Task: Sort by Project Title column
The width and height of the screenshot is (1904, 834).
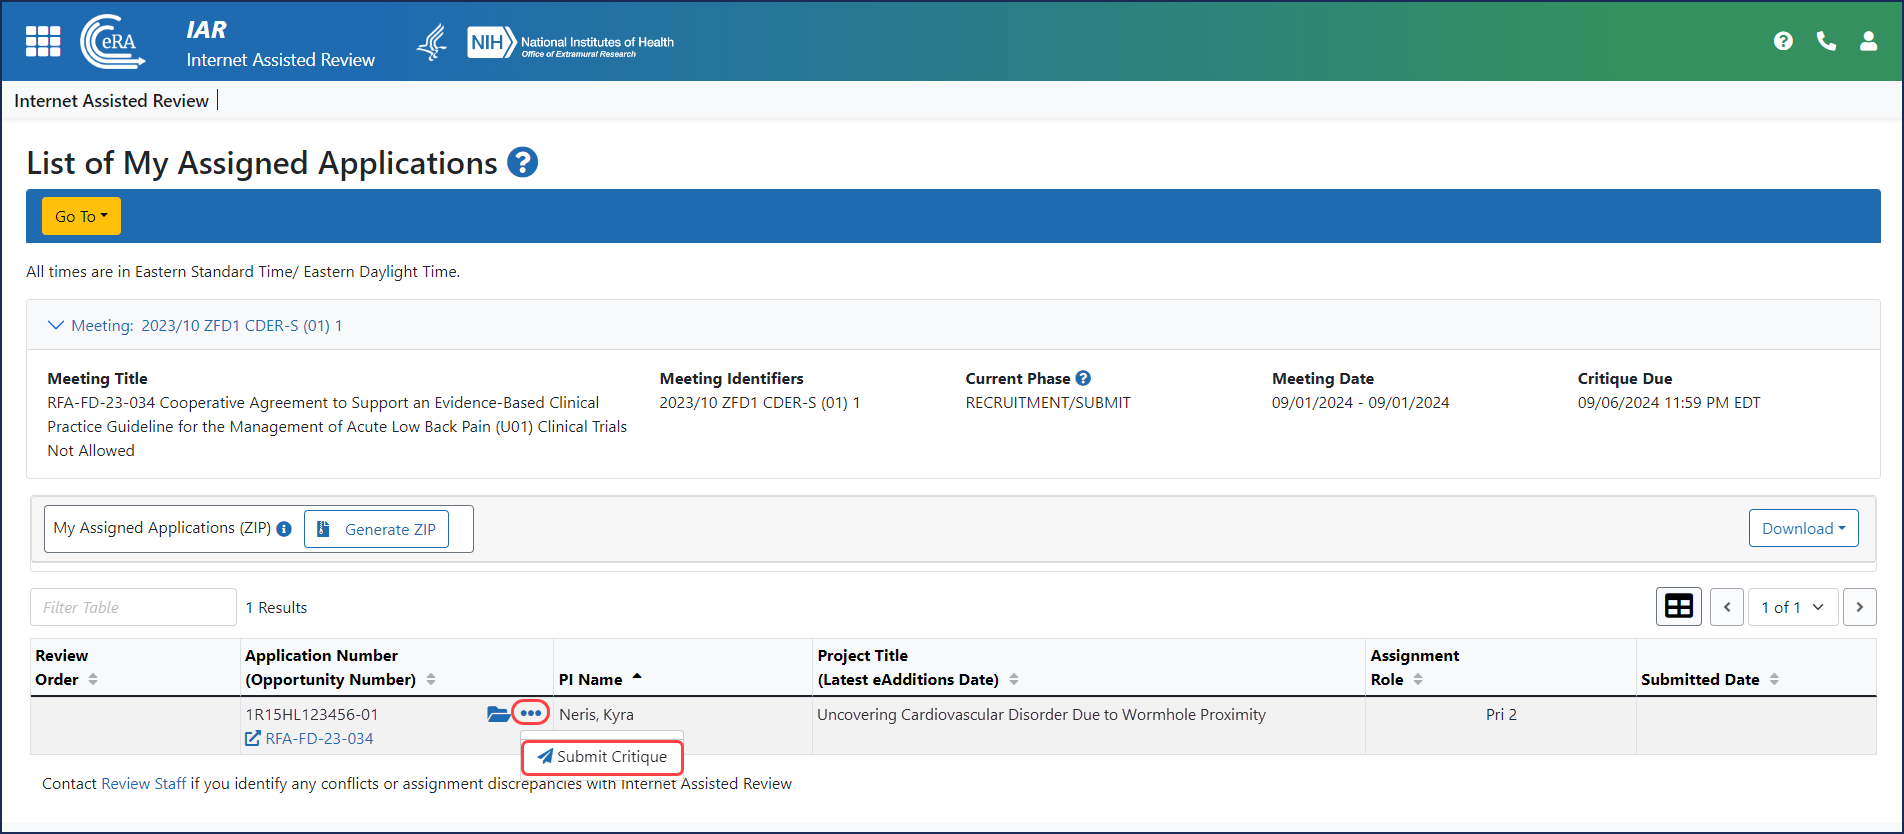Action: (x=1014, y=679)
